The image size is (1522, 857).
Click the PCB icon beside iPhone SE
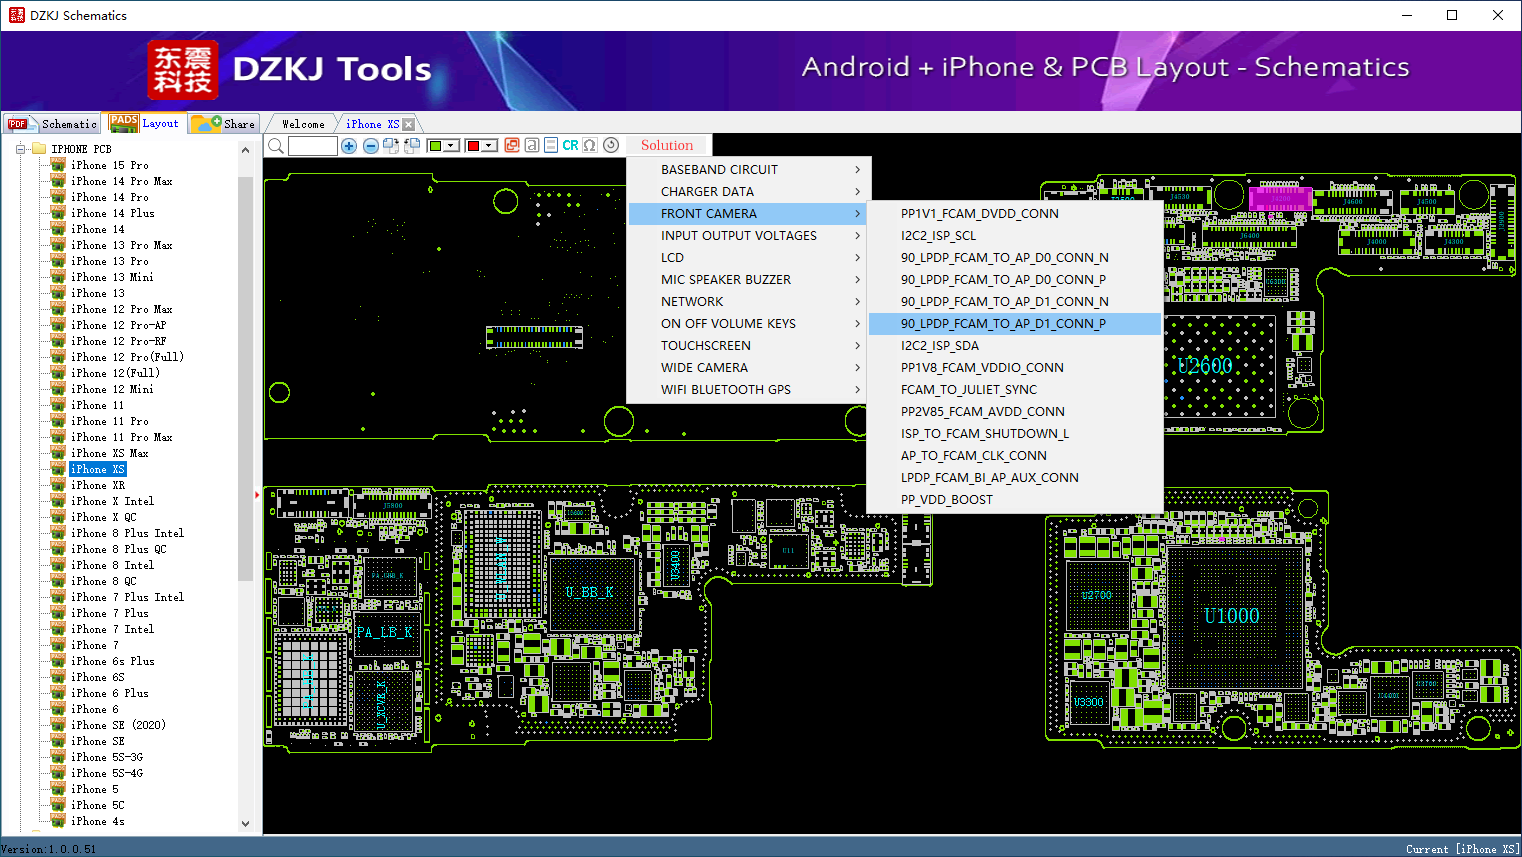pyautogui.click(x=58, y=741)
